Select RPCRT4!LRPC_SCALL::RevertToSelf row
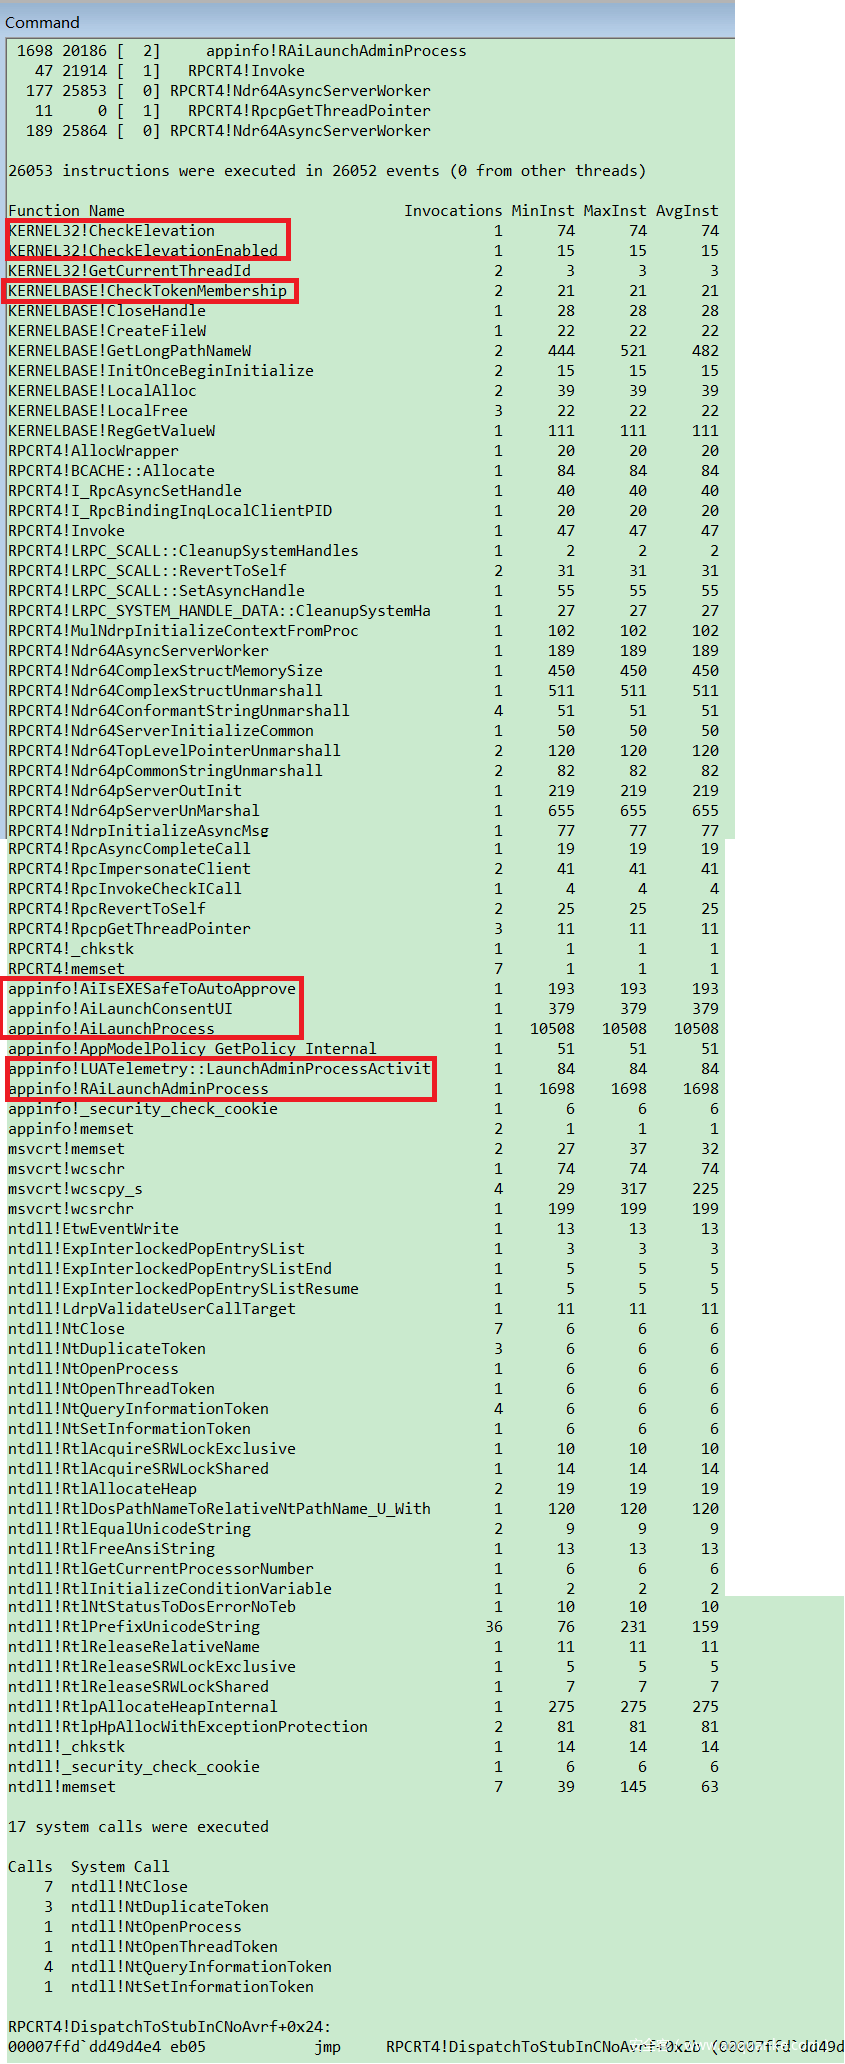Image resolution: width=845 pixels, height=2064 pixels. (x=363, y=570)
